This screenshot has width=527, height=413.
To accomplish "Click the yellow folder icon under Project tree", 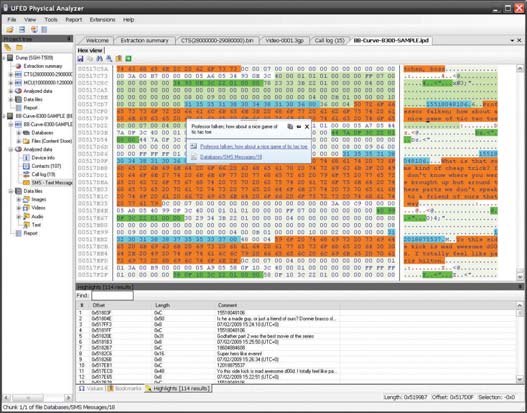I will 19,47.
